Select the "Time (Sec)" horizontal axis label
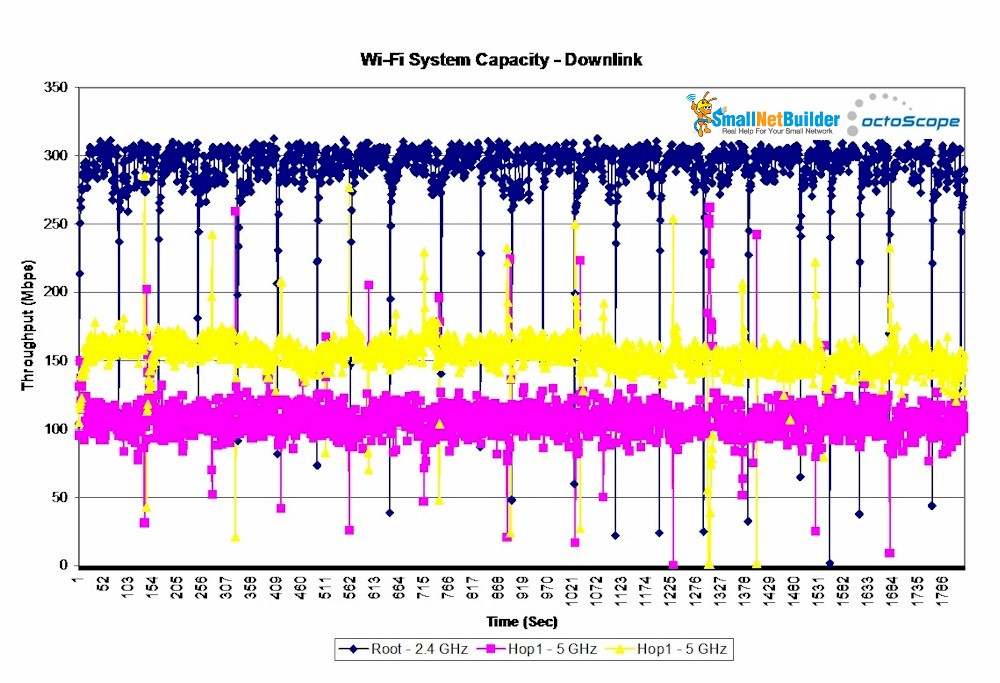1000x683 pixels. click(522, 621)
